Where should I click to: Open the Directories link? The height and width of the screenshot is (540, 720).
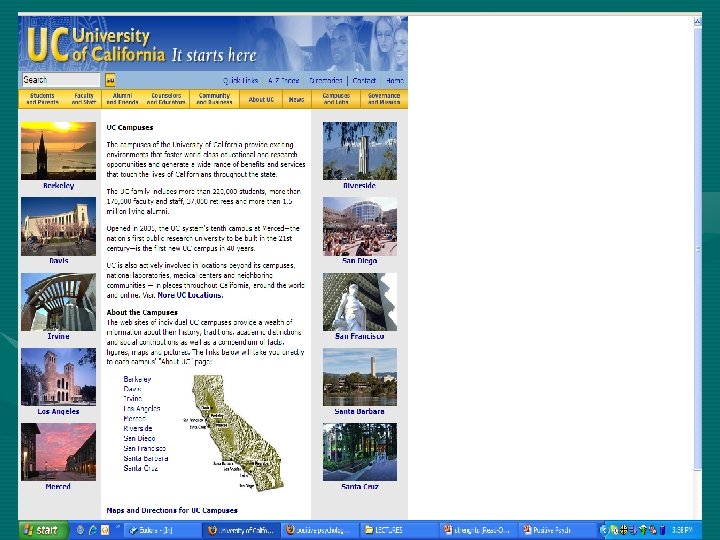(326, 80)
